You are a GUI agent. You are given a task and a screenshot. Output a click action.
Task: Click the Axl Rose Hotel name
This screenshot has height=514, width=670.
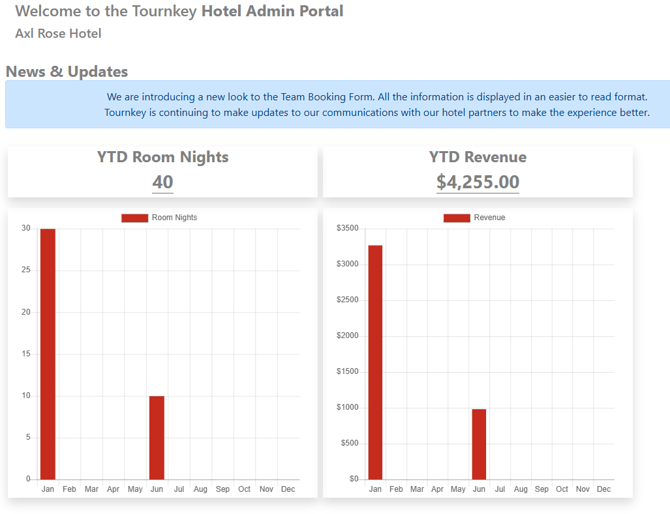[x=58, y=34]
